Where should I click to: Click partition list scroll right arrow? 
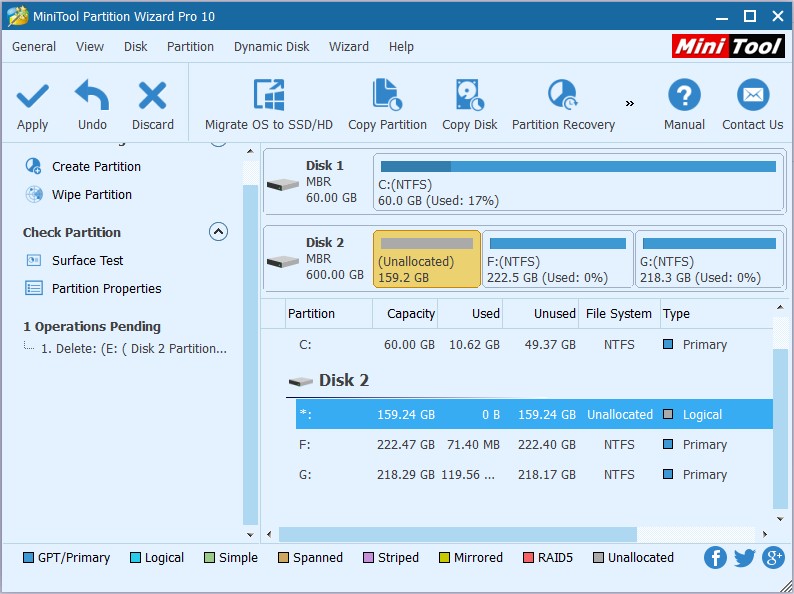[765, 534]
